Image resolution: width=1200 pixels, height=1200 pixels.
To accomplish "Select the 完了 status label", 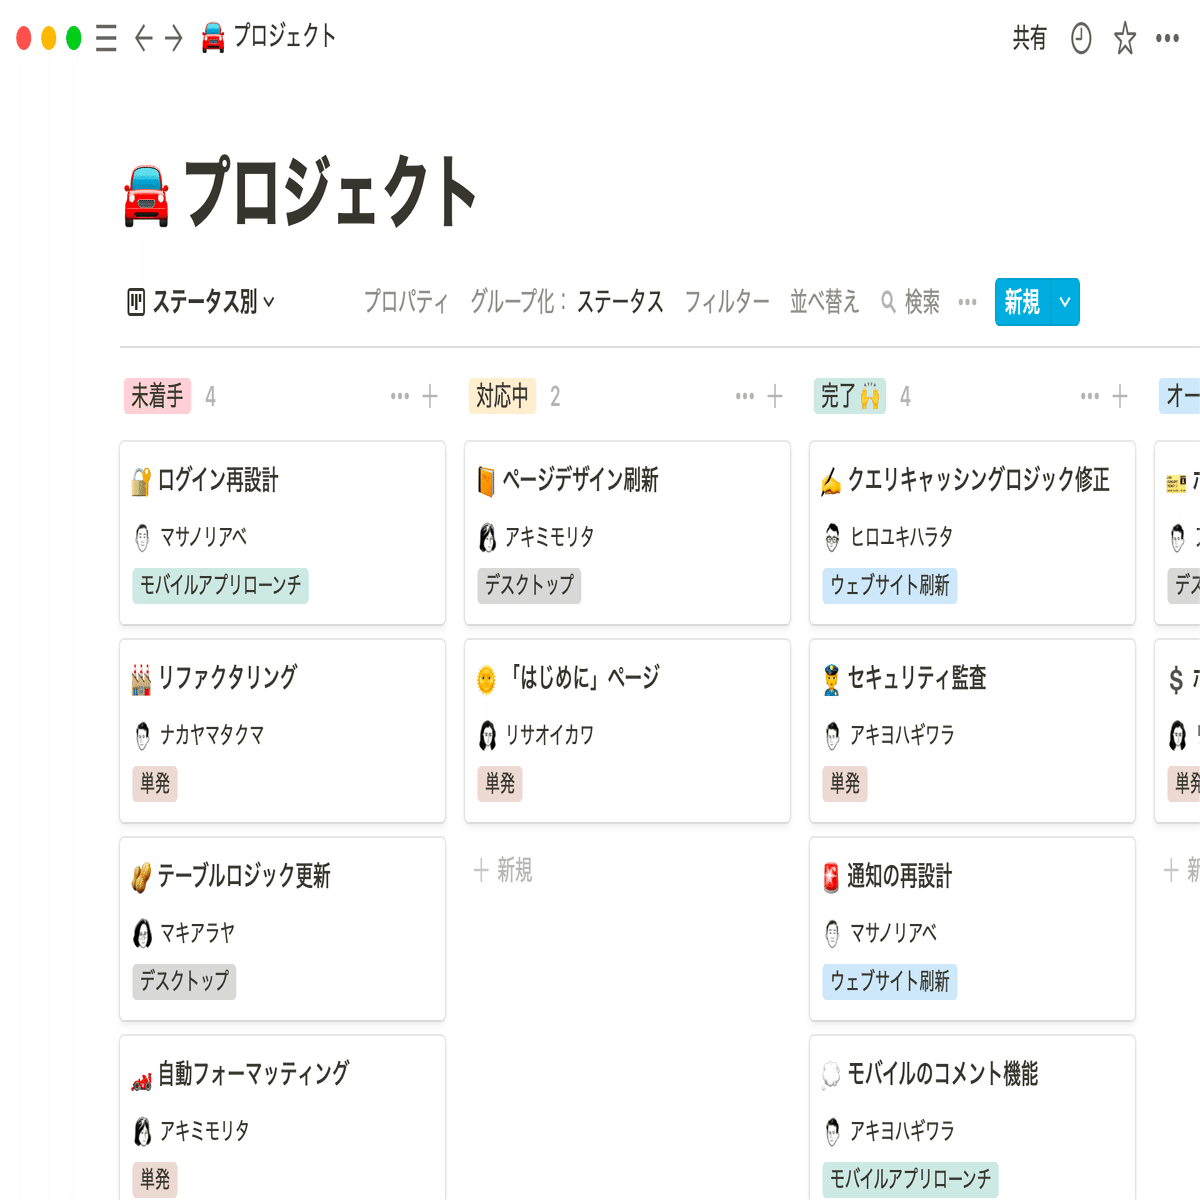I will click(x=850, y=396).
